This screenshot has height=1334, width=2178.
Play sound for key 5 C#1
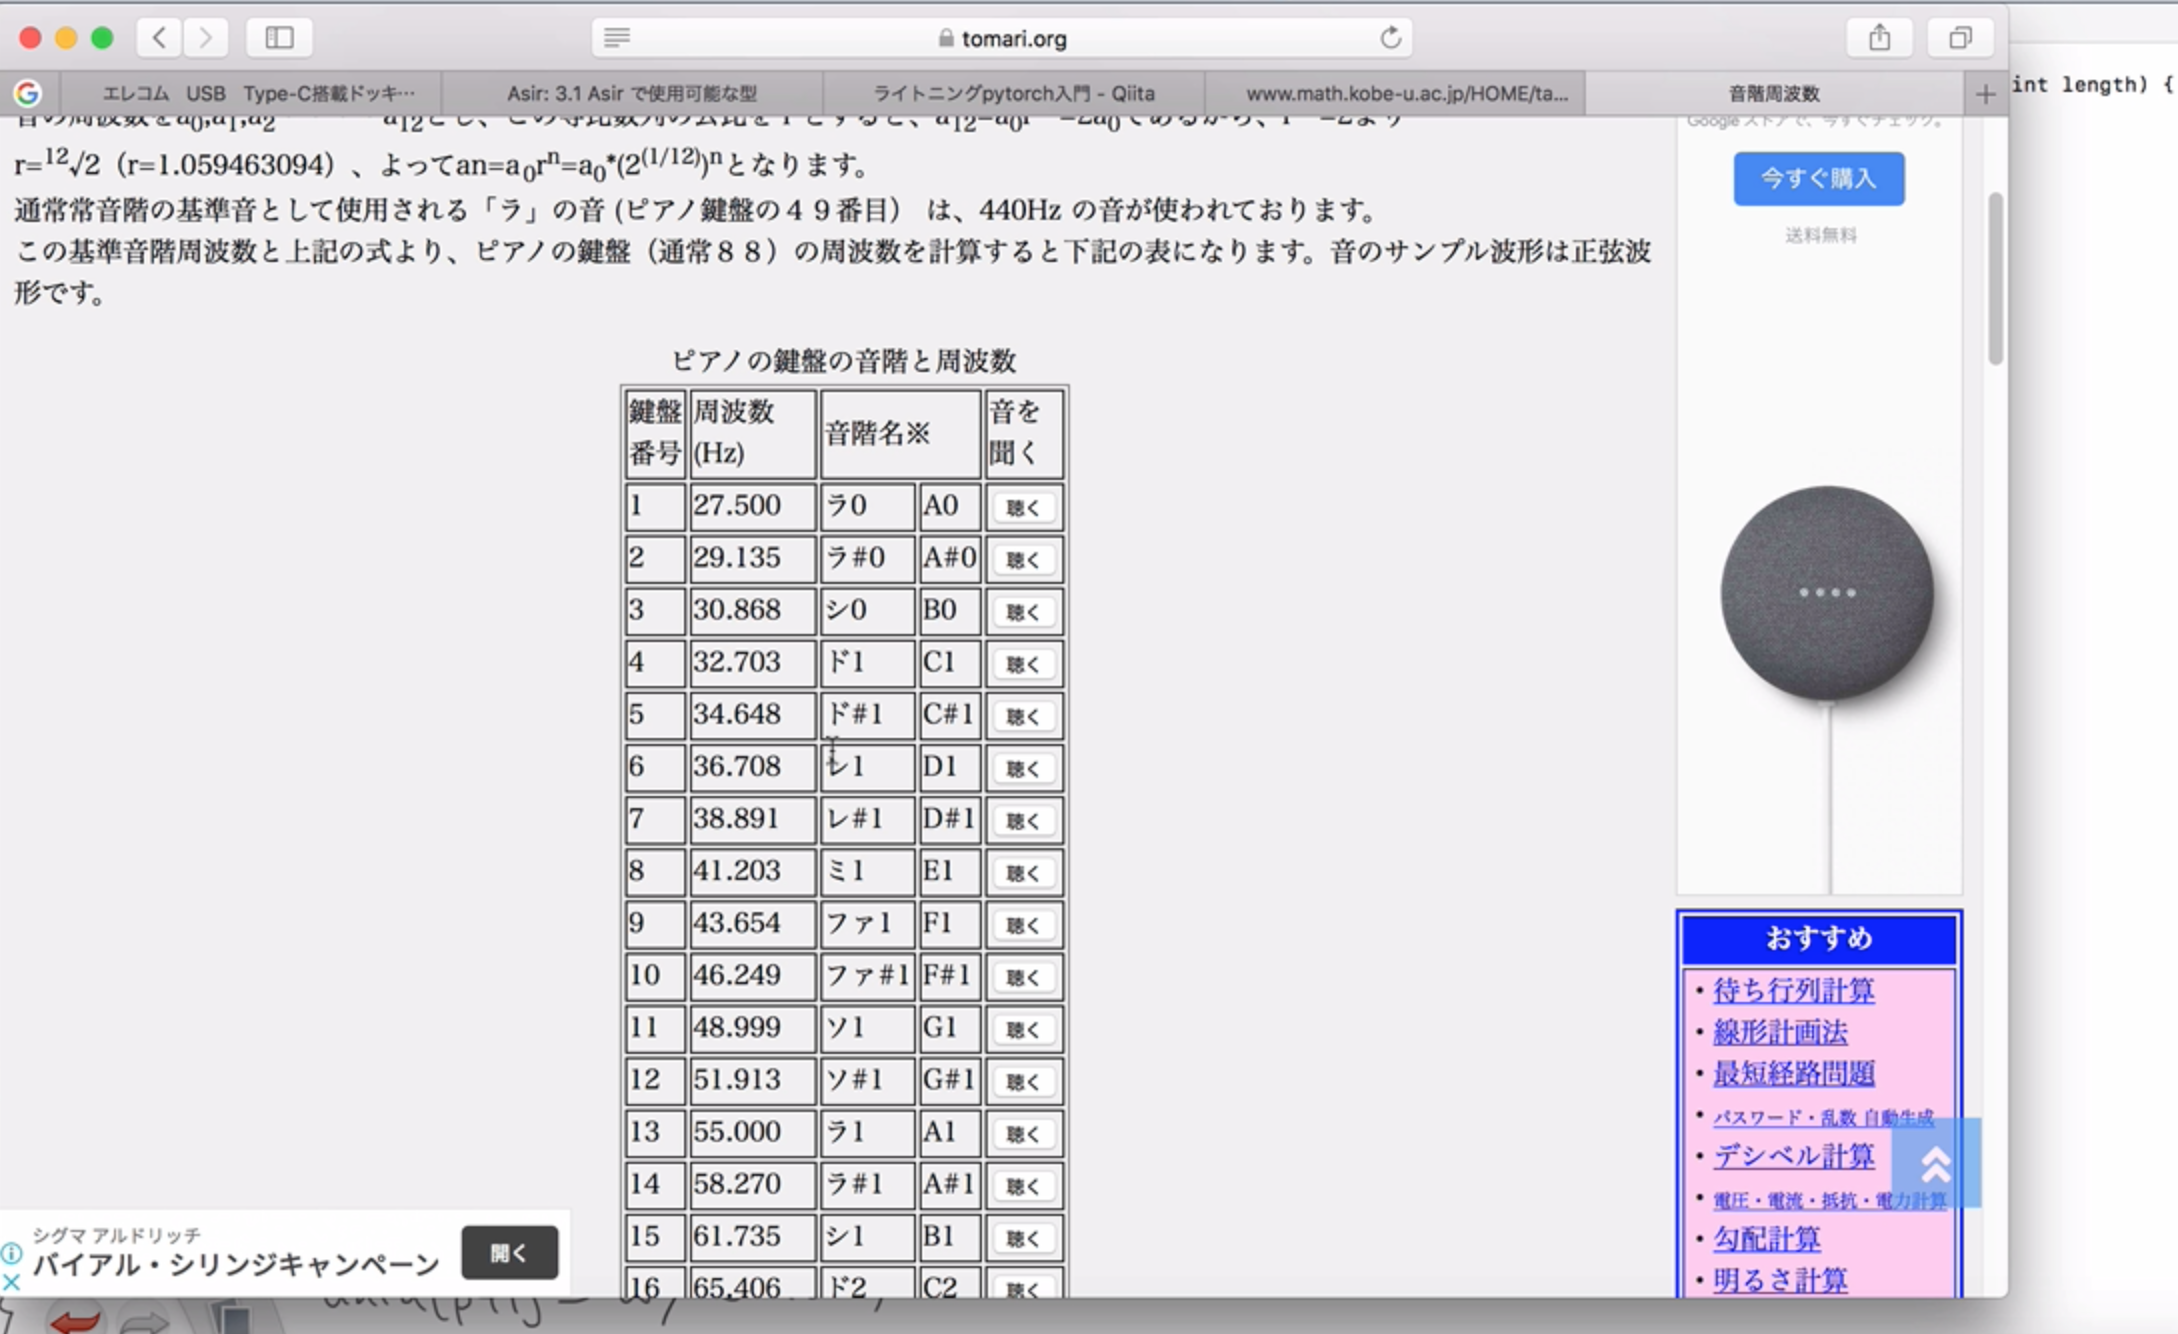[1023, 716]
